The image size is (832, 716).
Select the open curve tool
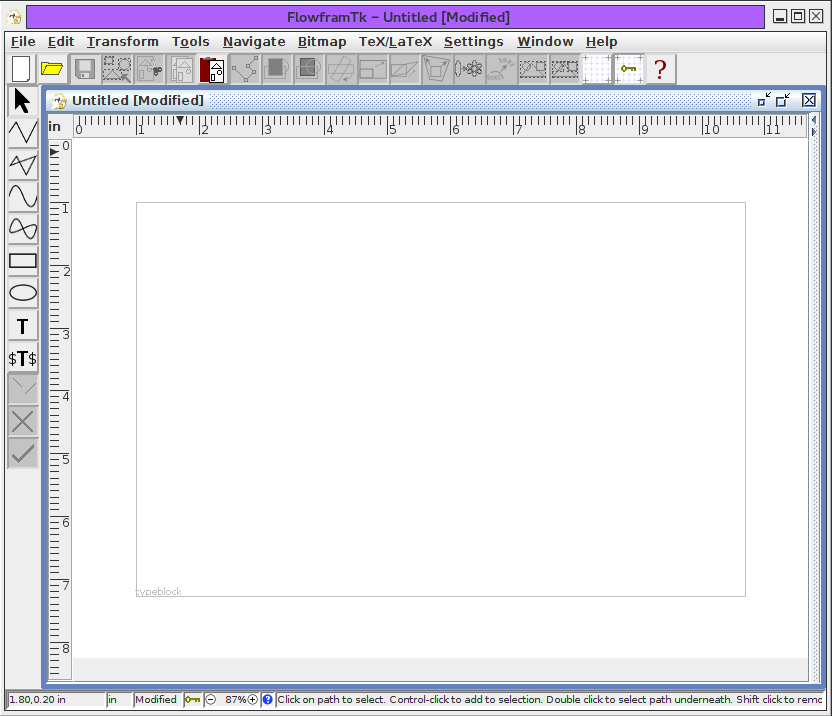click(x=22, y=196)
